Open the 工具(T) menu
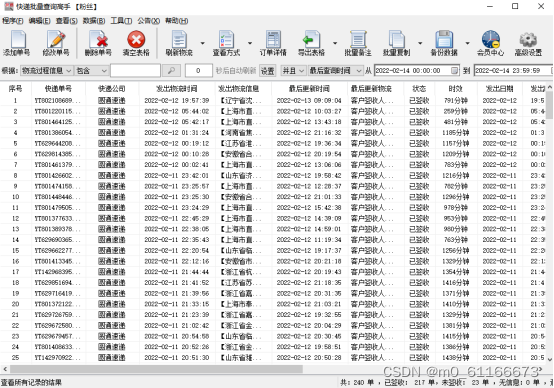 pyautogui.click(x=121, y=21)
